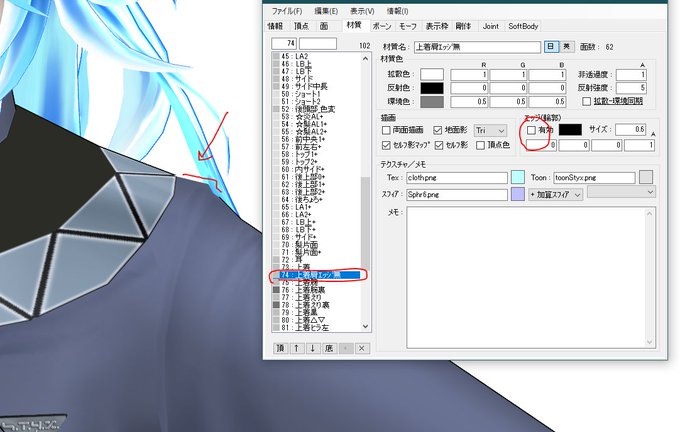Screen dimensions: 680x432
Task: Pick the 環境色 ambient color swatch
Action: click(432, 102)
